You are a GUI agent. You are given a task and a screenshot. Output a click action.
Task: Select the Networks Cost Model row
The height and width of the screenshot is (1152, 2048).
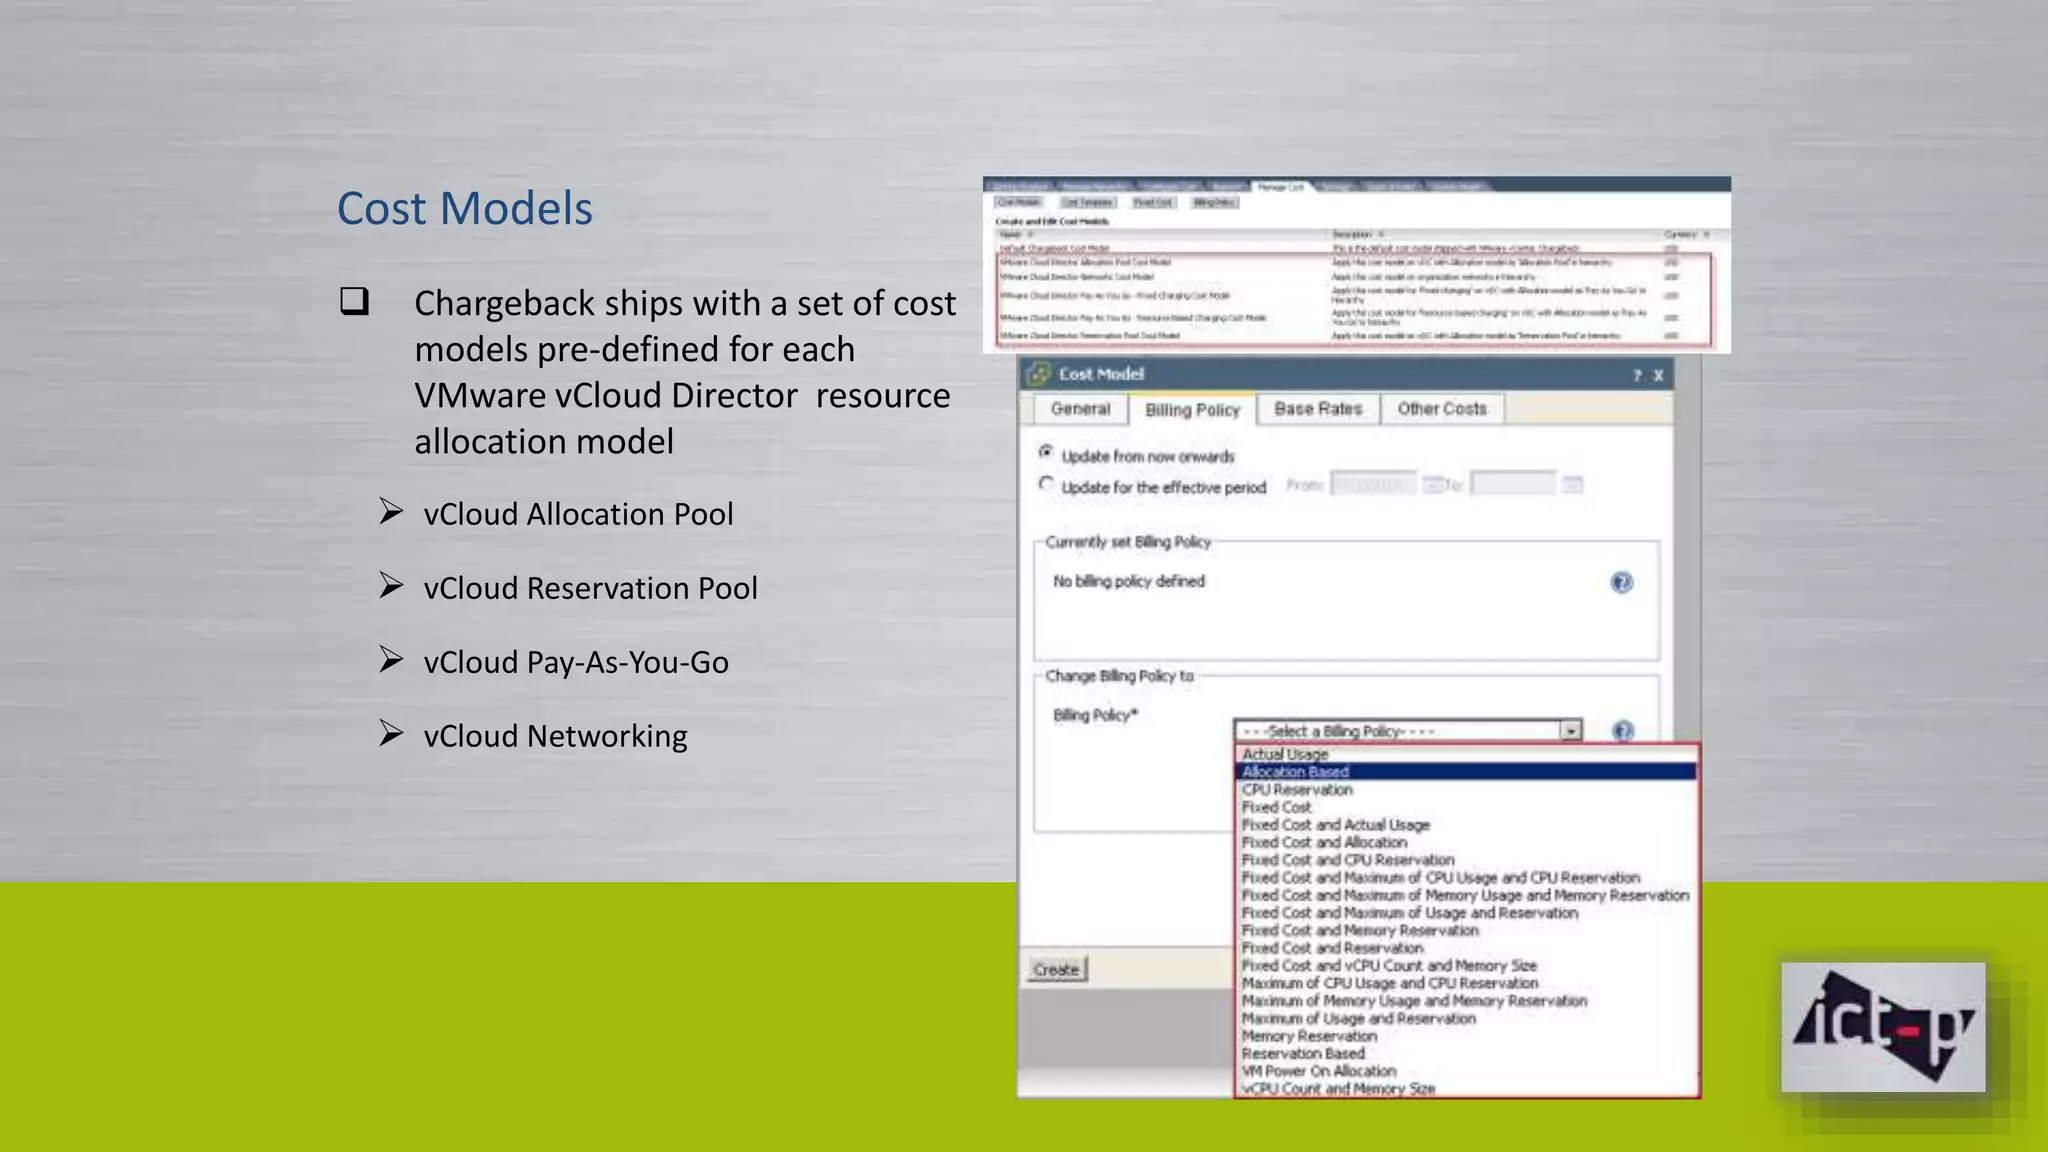(x=1355, y=276)
